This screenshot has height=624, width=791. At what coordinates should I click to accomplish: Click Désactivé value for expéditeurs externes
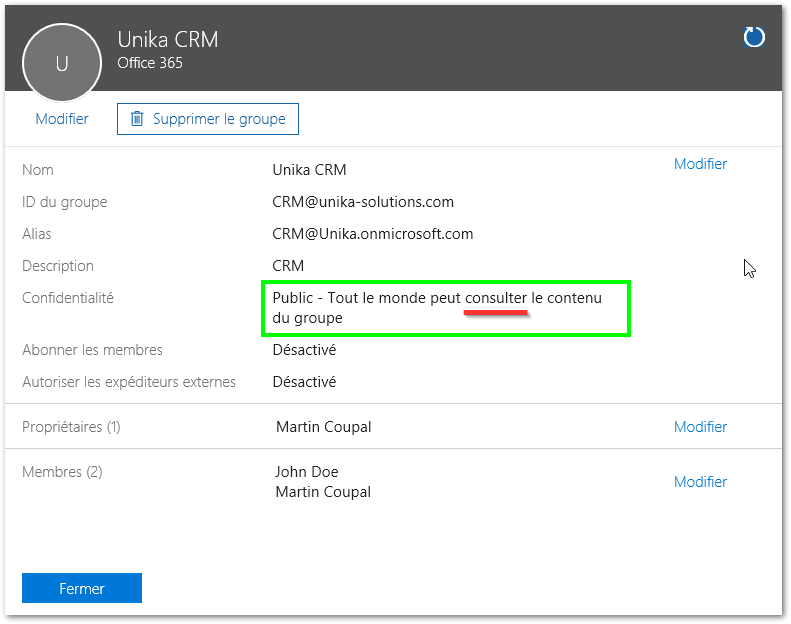(304, 382)
